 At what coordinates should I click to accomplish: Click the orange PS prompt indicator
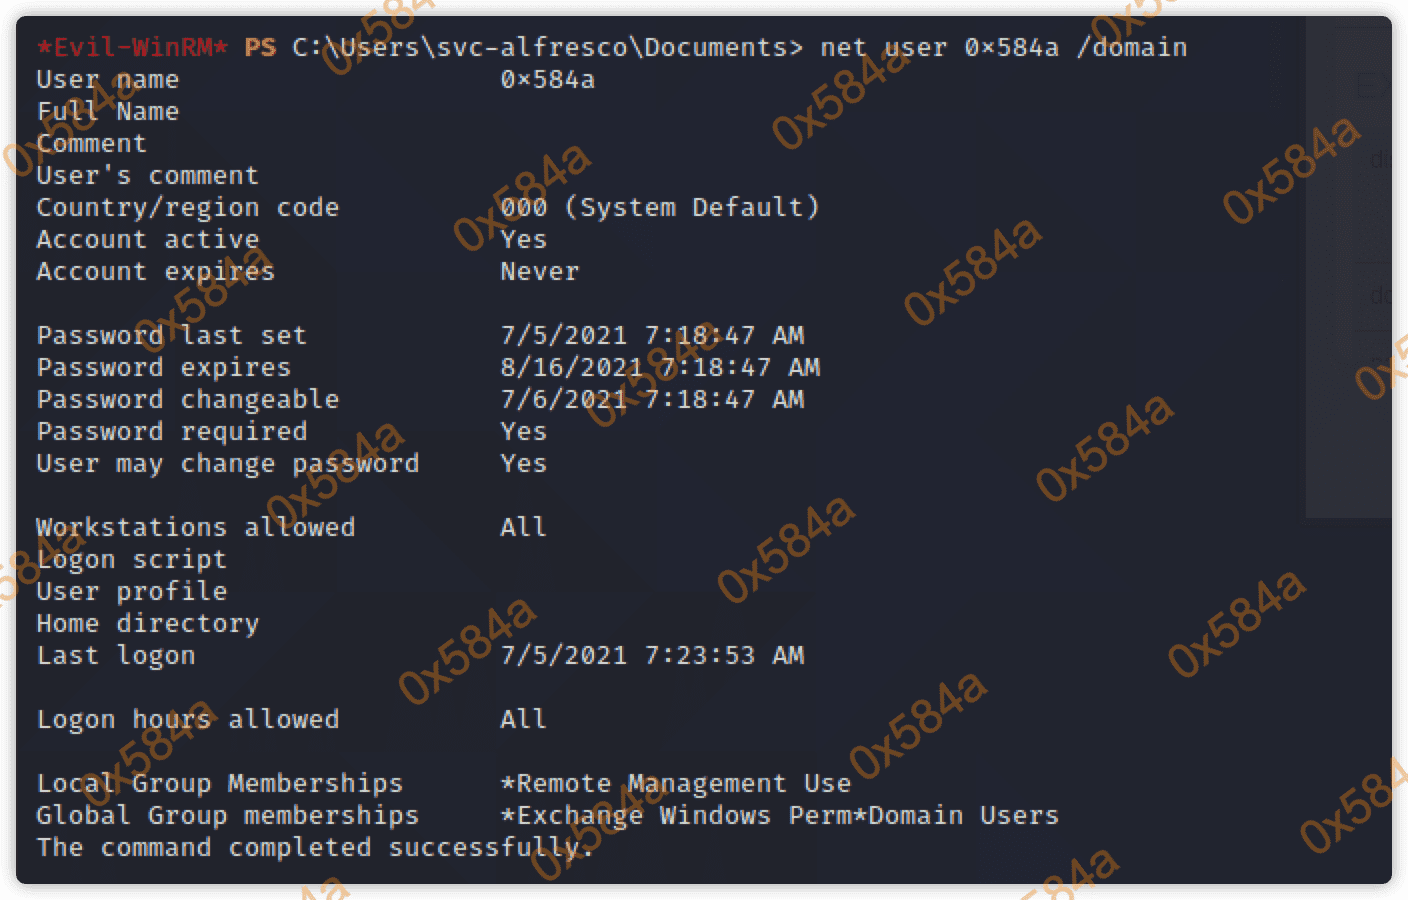(260, 47)
